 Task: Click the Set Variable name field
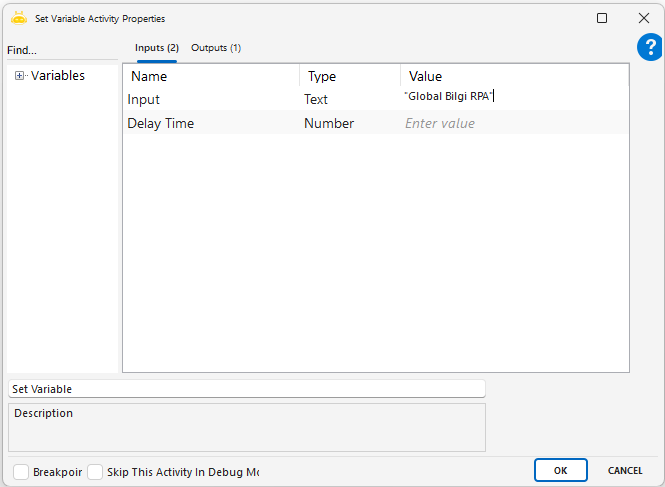tap(246, 389)
